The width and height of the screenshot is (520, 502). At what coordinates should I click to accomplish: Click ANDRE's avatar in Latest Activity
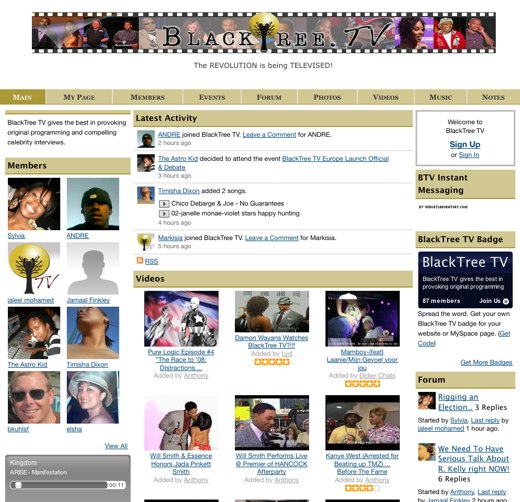[x=146, y=139]
